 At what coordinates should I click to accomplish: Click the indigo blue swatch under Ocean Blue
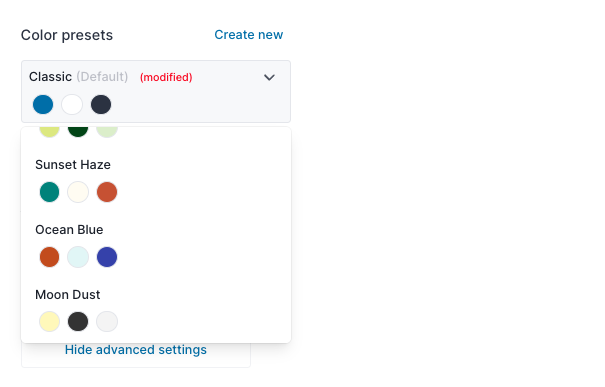107,257
